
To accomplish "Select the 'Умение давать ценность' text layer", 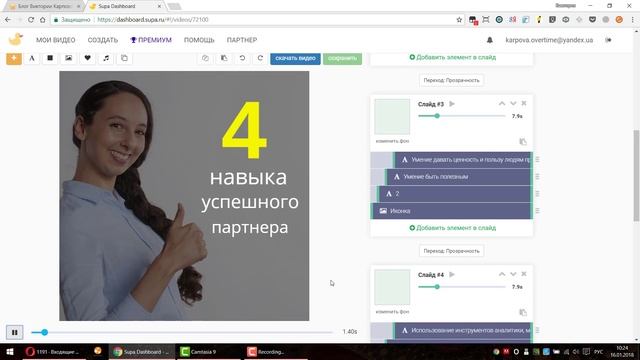I will click(463, 160).
